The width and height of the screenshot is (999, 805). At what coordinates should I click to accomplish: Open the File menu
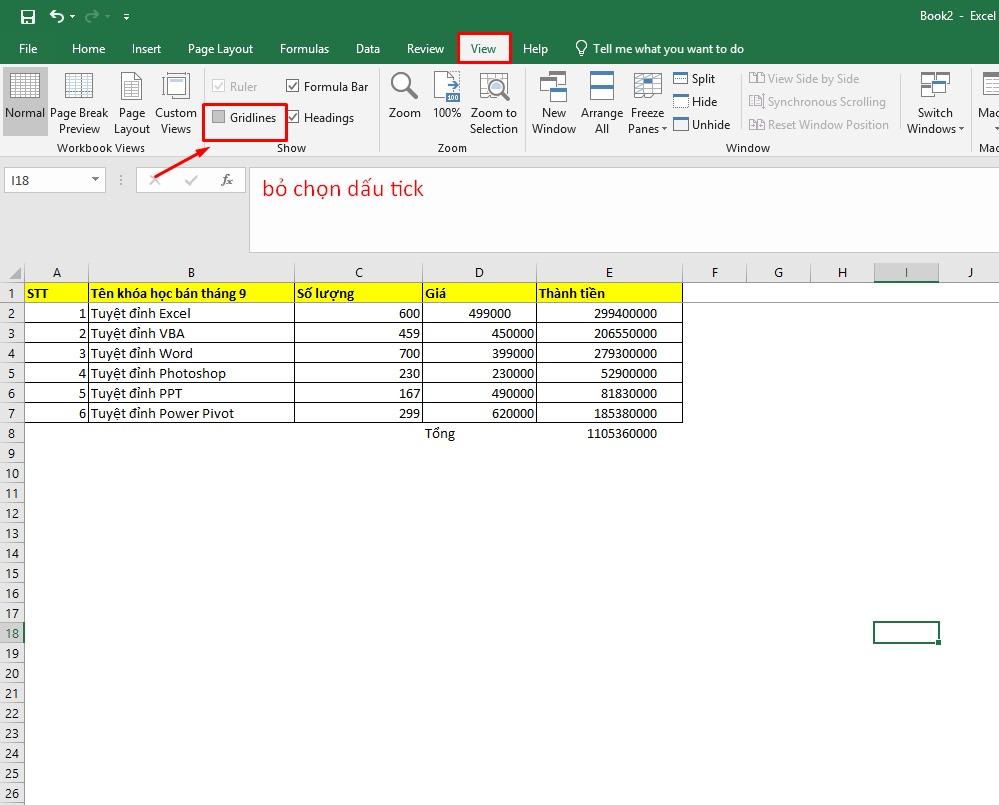(28, 48)
